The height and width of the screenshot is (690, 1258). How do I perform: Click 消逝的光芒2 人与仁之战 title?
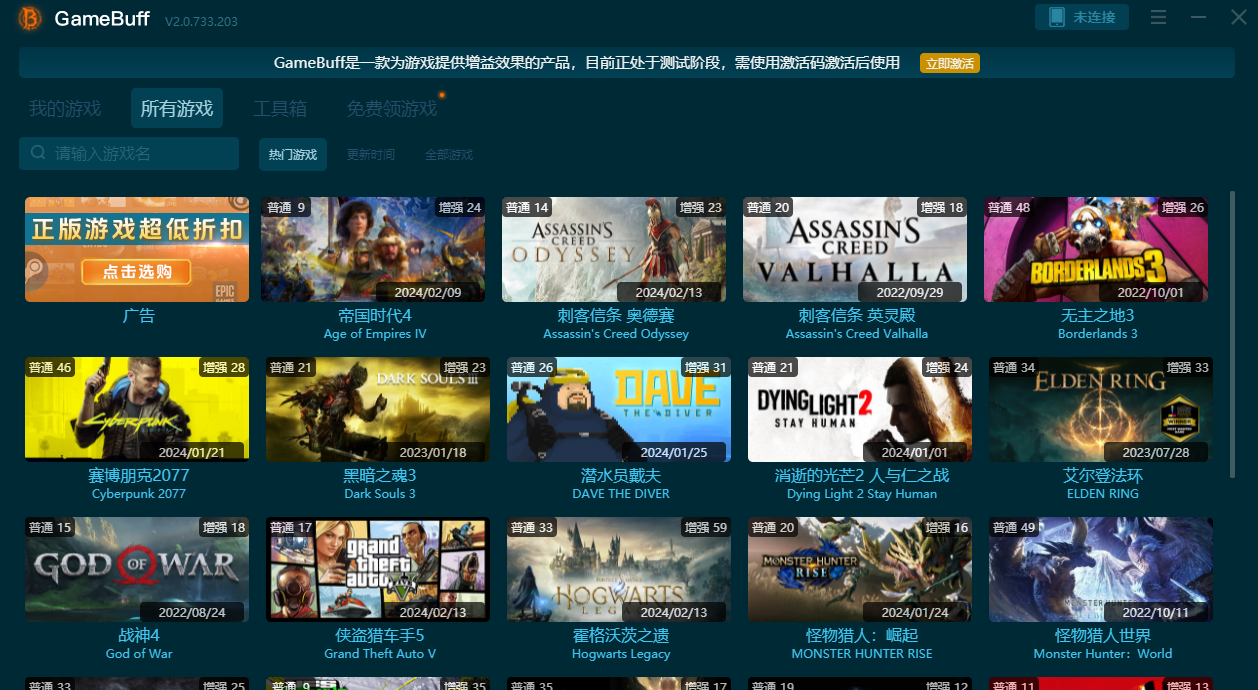pyautogui.click(x=862, y=475)
